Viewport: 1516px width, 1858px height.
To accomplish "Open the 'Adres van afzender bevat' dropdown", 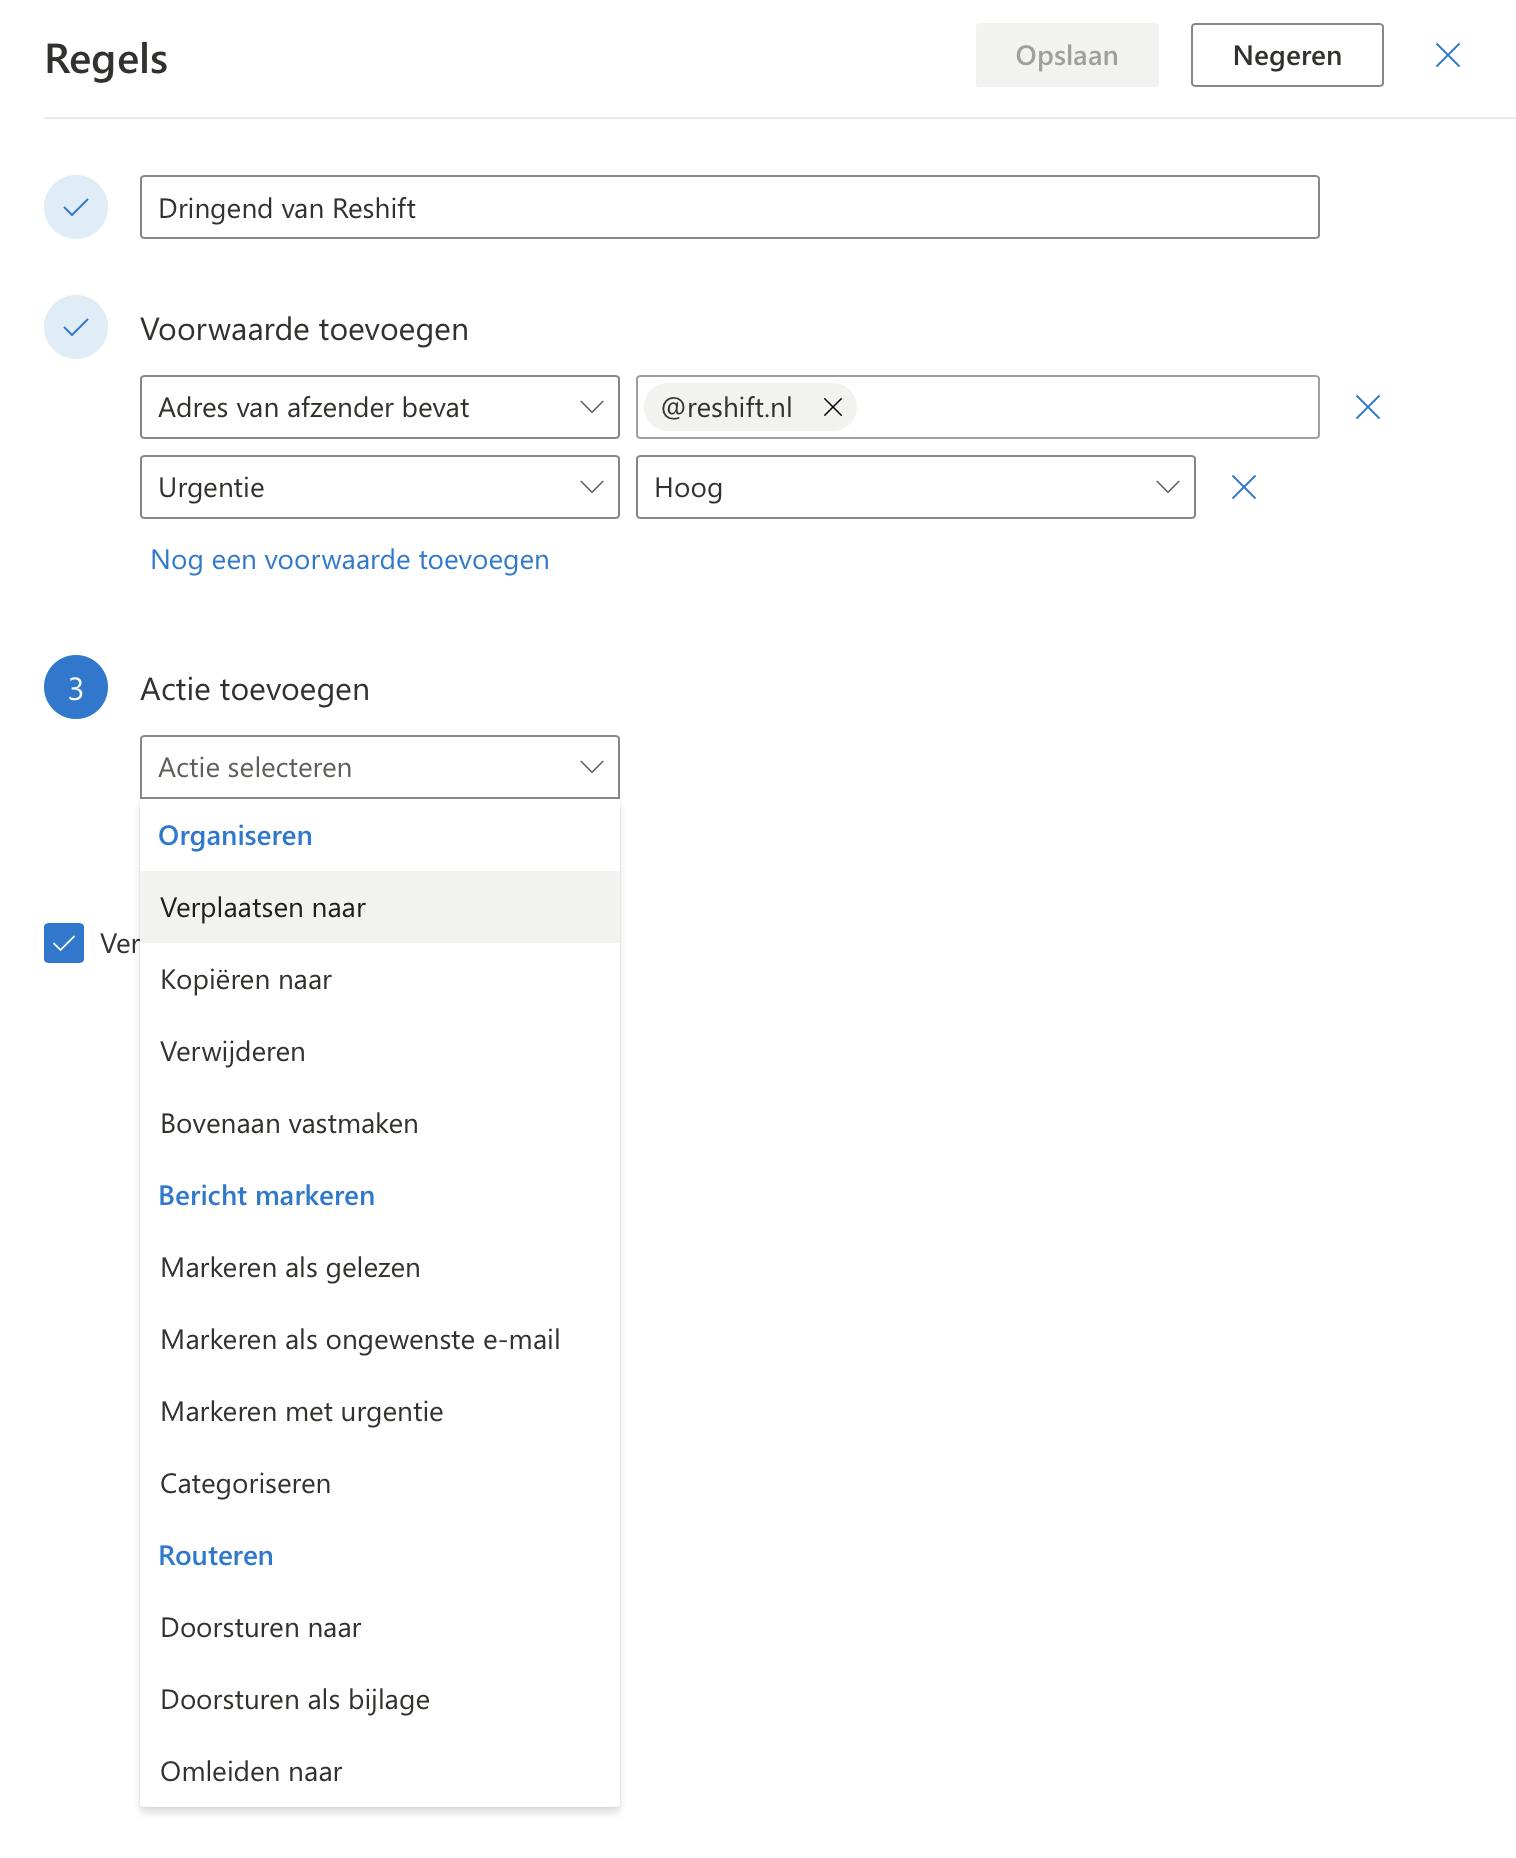I will pos(379,407).
